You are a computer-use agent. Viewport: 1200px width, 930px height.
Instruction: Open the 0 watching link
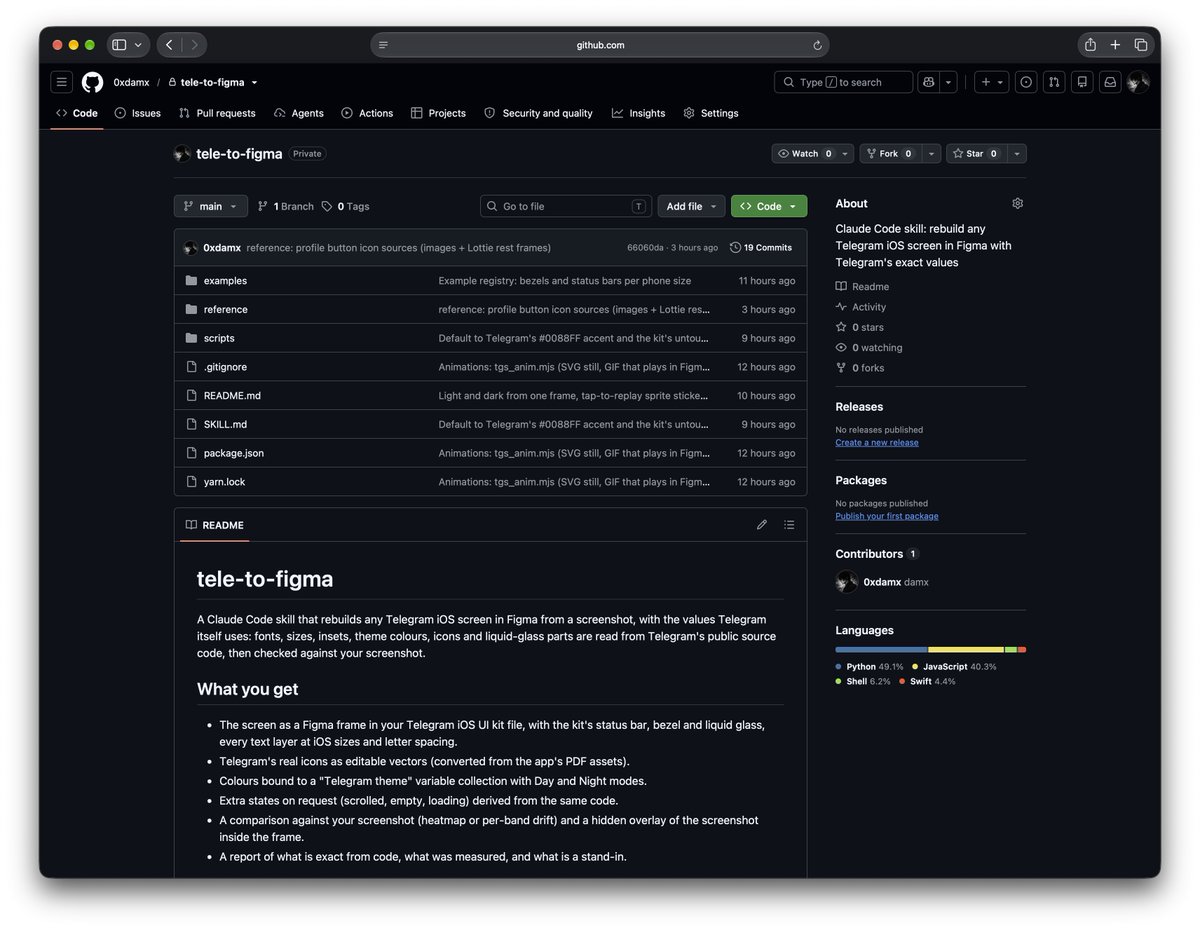click(x=869, y=348)
